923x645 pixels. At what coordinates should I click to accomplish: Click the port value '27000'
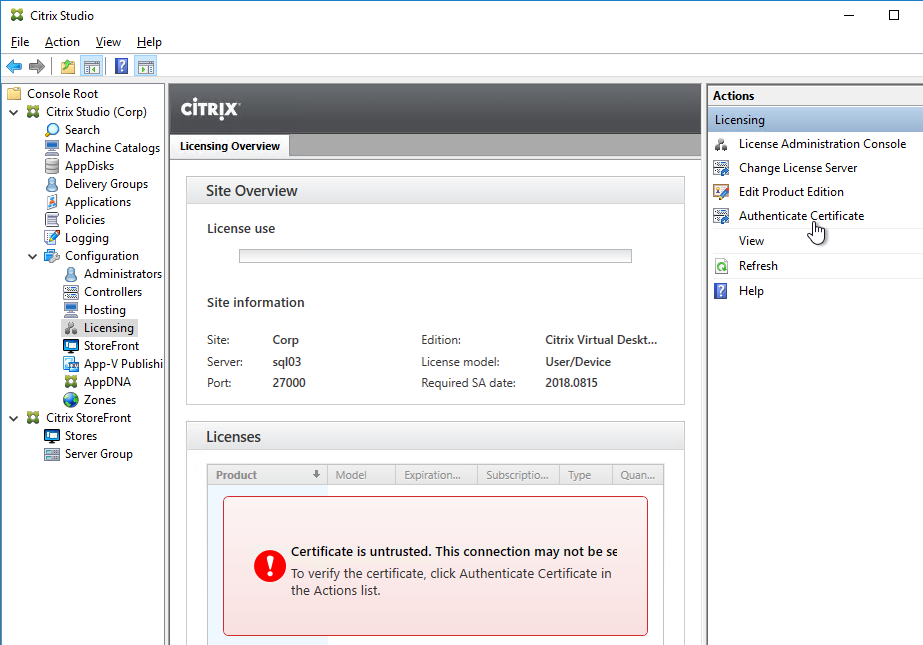289,383
